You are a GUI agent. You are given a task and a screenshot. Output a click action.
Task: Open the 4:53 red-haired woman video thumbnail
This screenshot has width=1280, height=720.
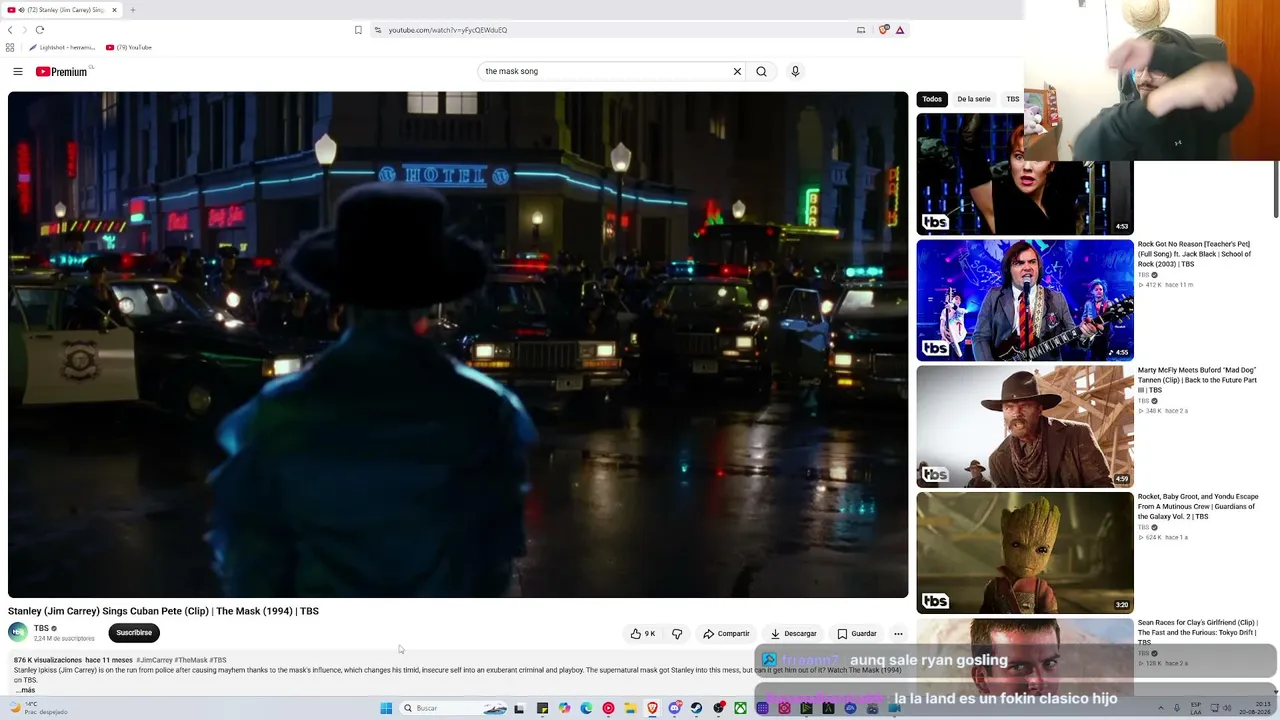click(1025, 174)
